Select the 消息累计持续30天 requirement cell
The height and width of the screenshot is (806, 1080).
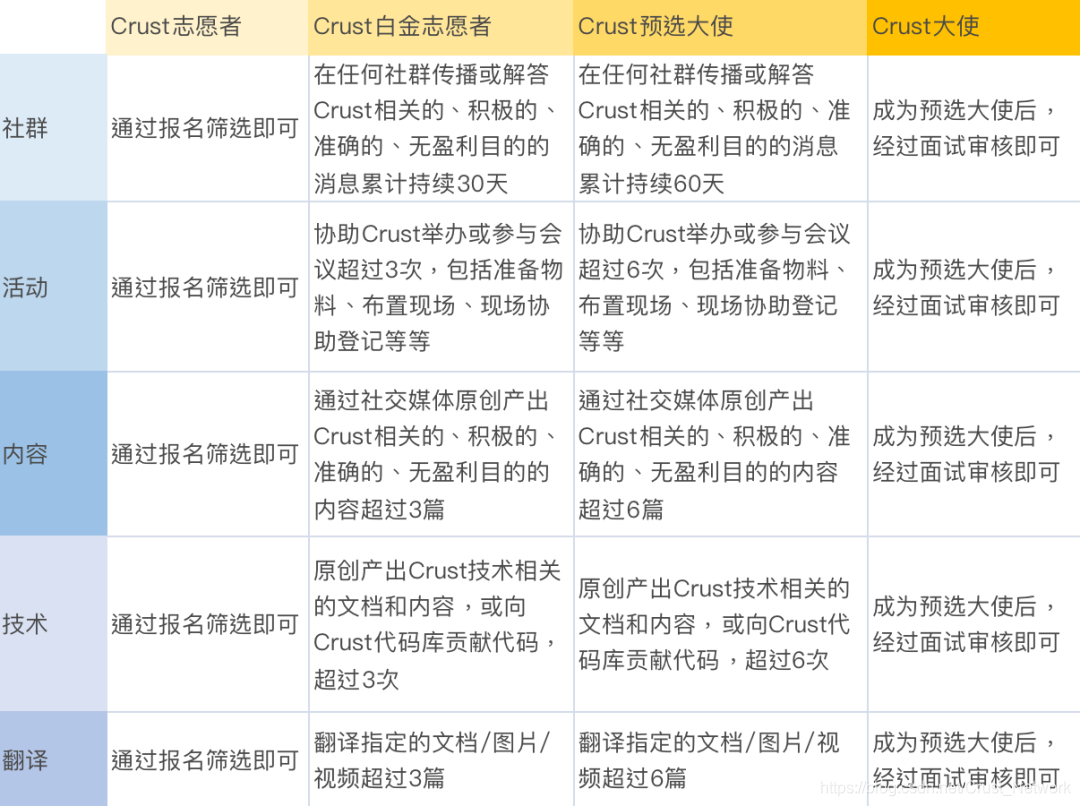(x=440, y=129)
